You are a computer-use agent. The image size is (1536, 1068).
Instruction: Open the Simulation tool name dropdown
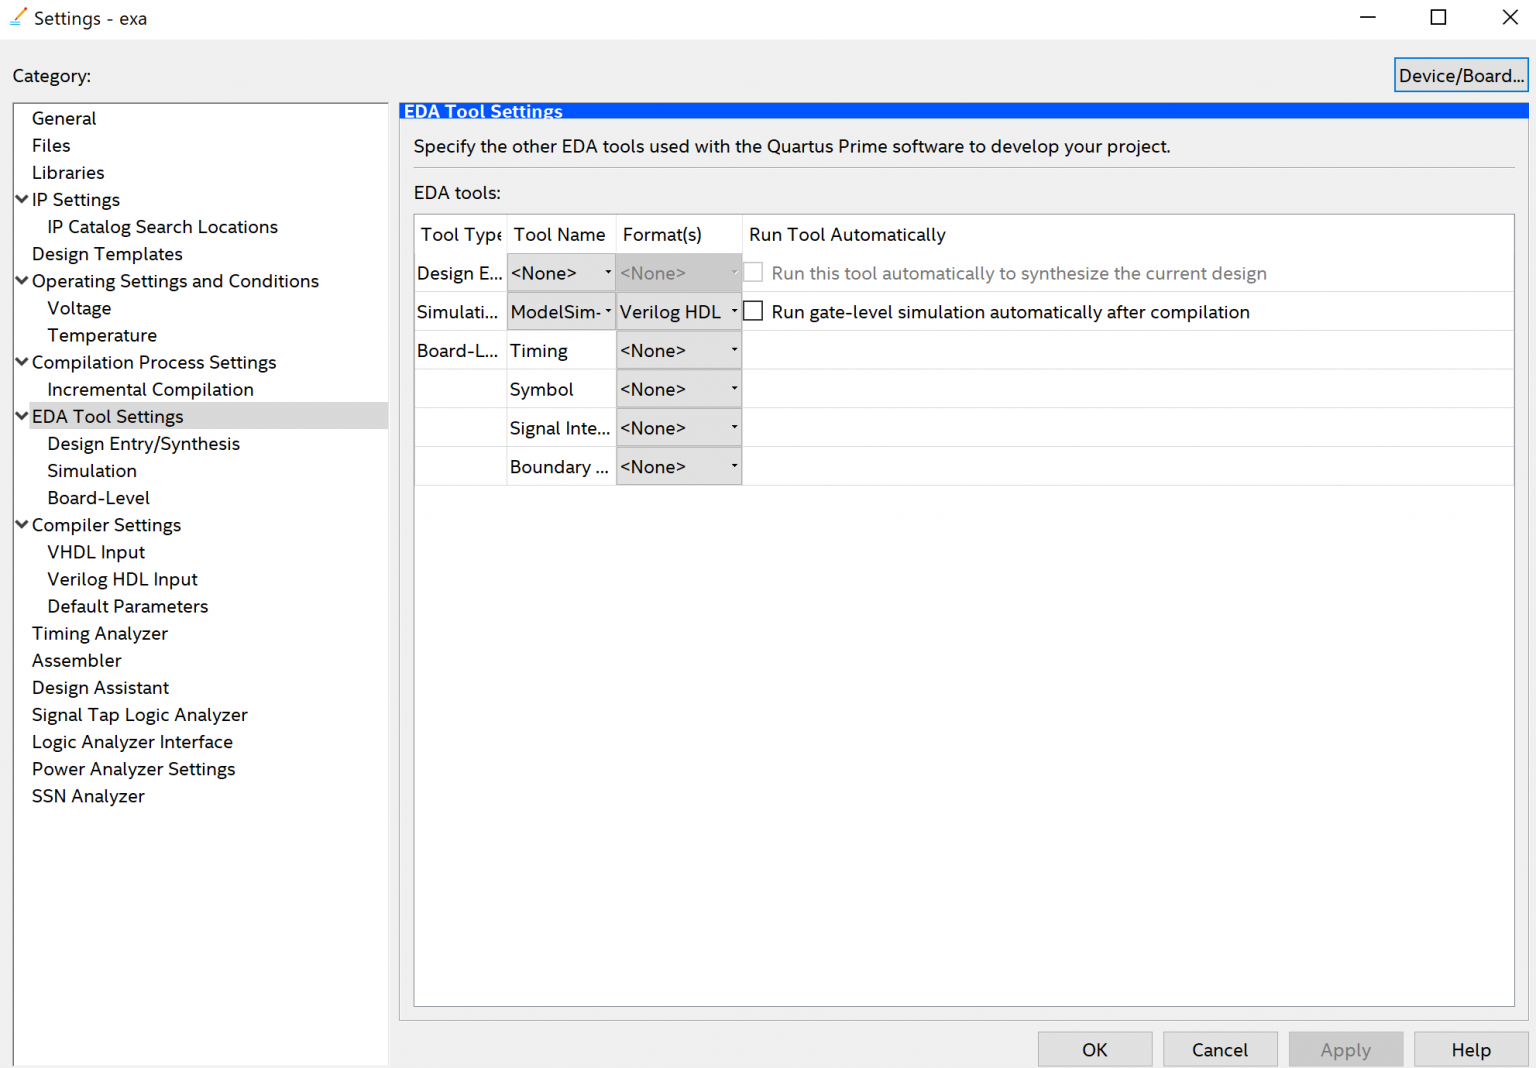point(561,312)
